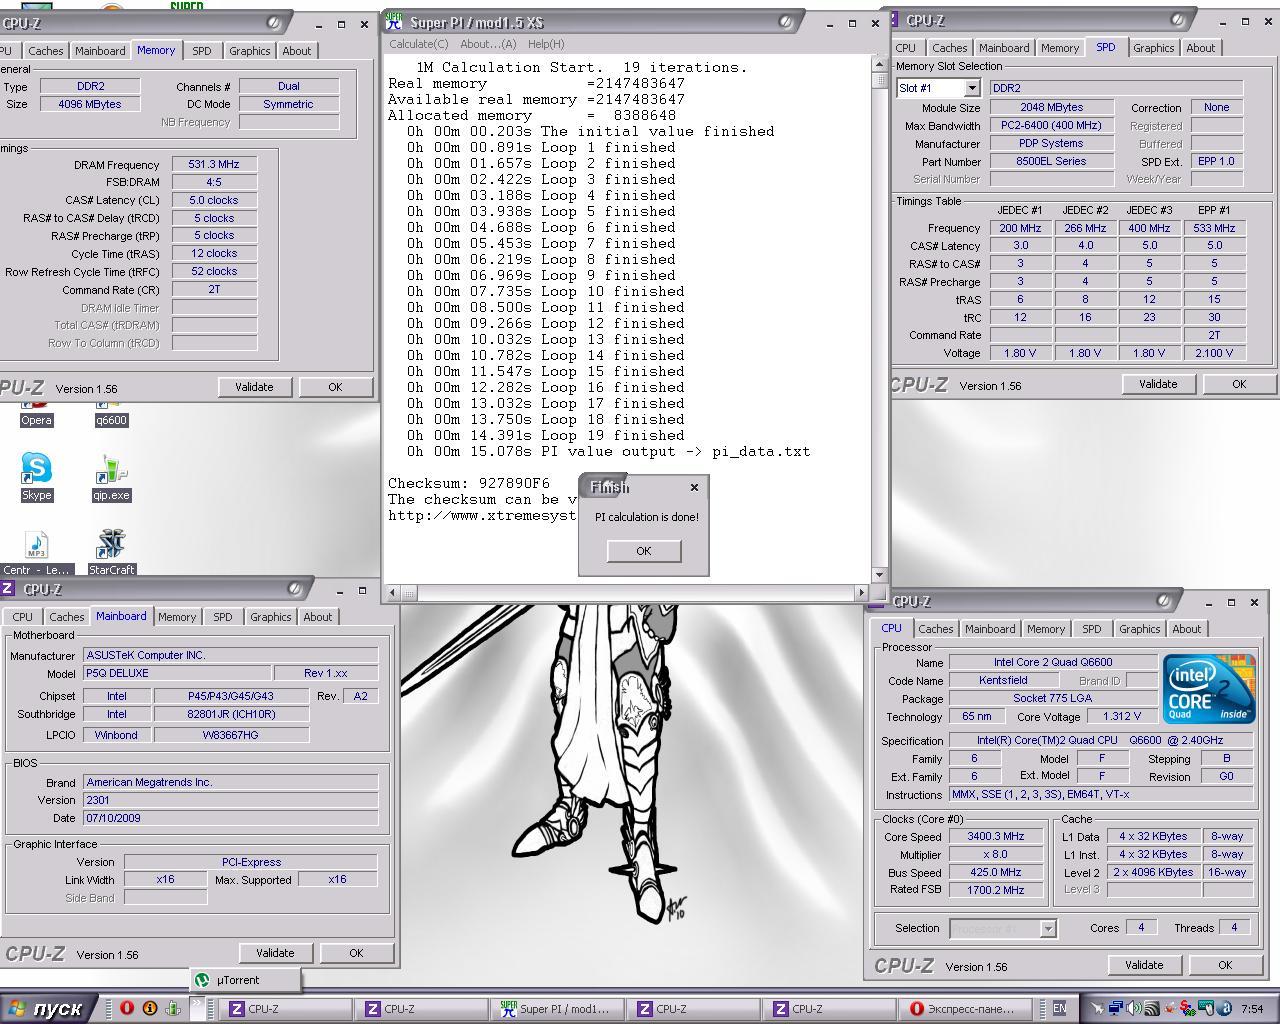Click Super PI scrollbar down arrow

coord(879,575)
